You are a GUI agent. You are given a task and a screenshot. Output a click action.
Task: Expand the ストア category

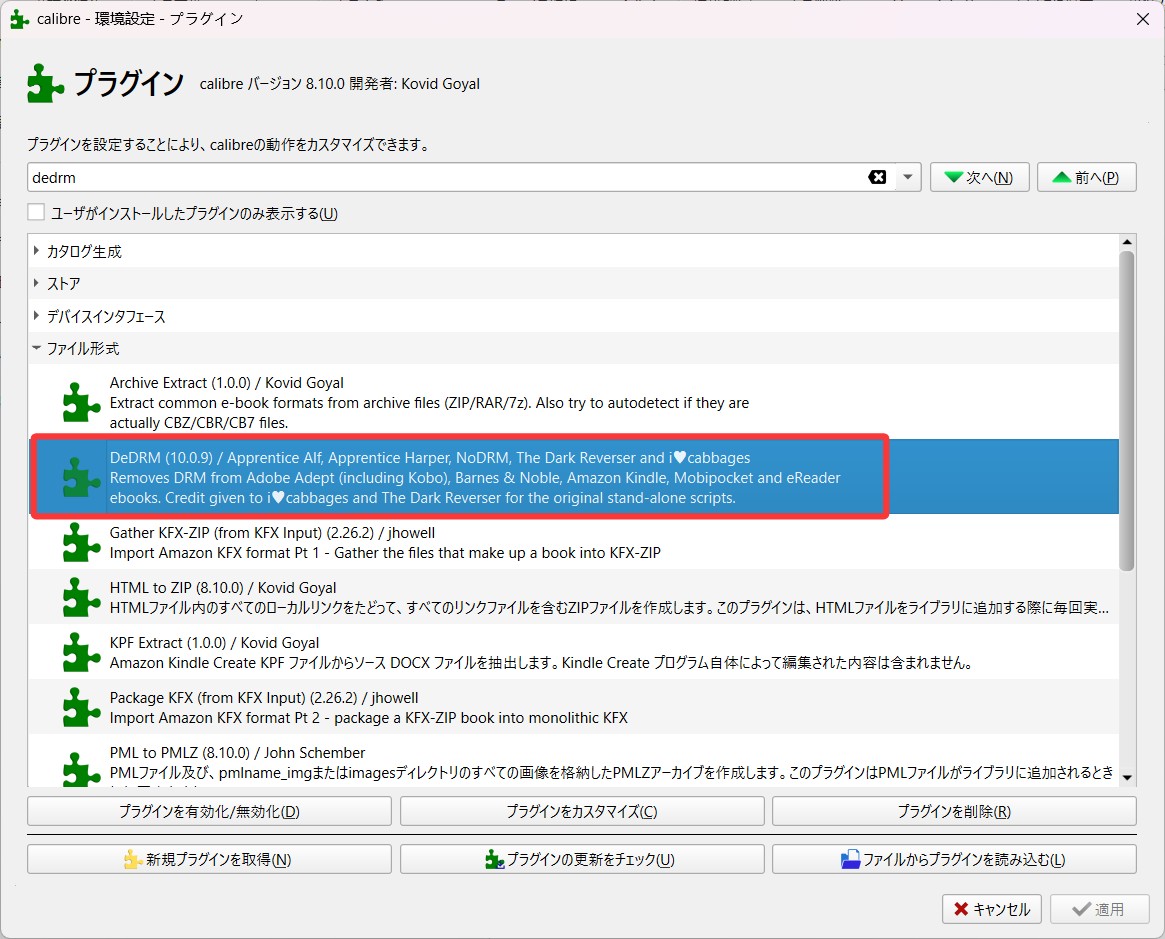point(37,284)
